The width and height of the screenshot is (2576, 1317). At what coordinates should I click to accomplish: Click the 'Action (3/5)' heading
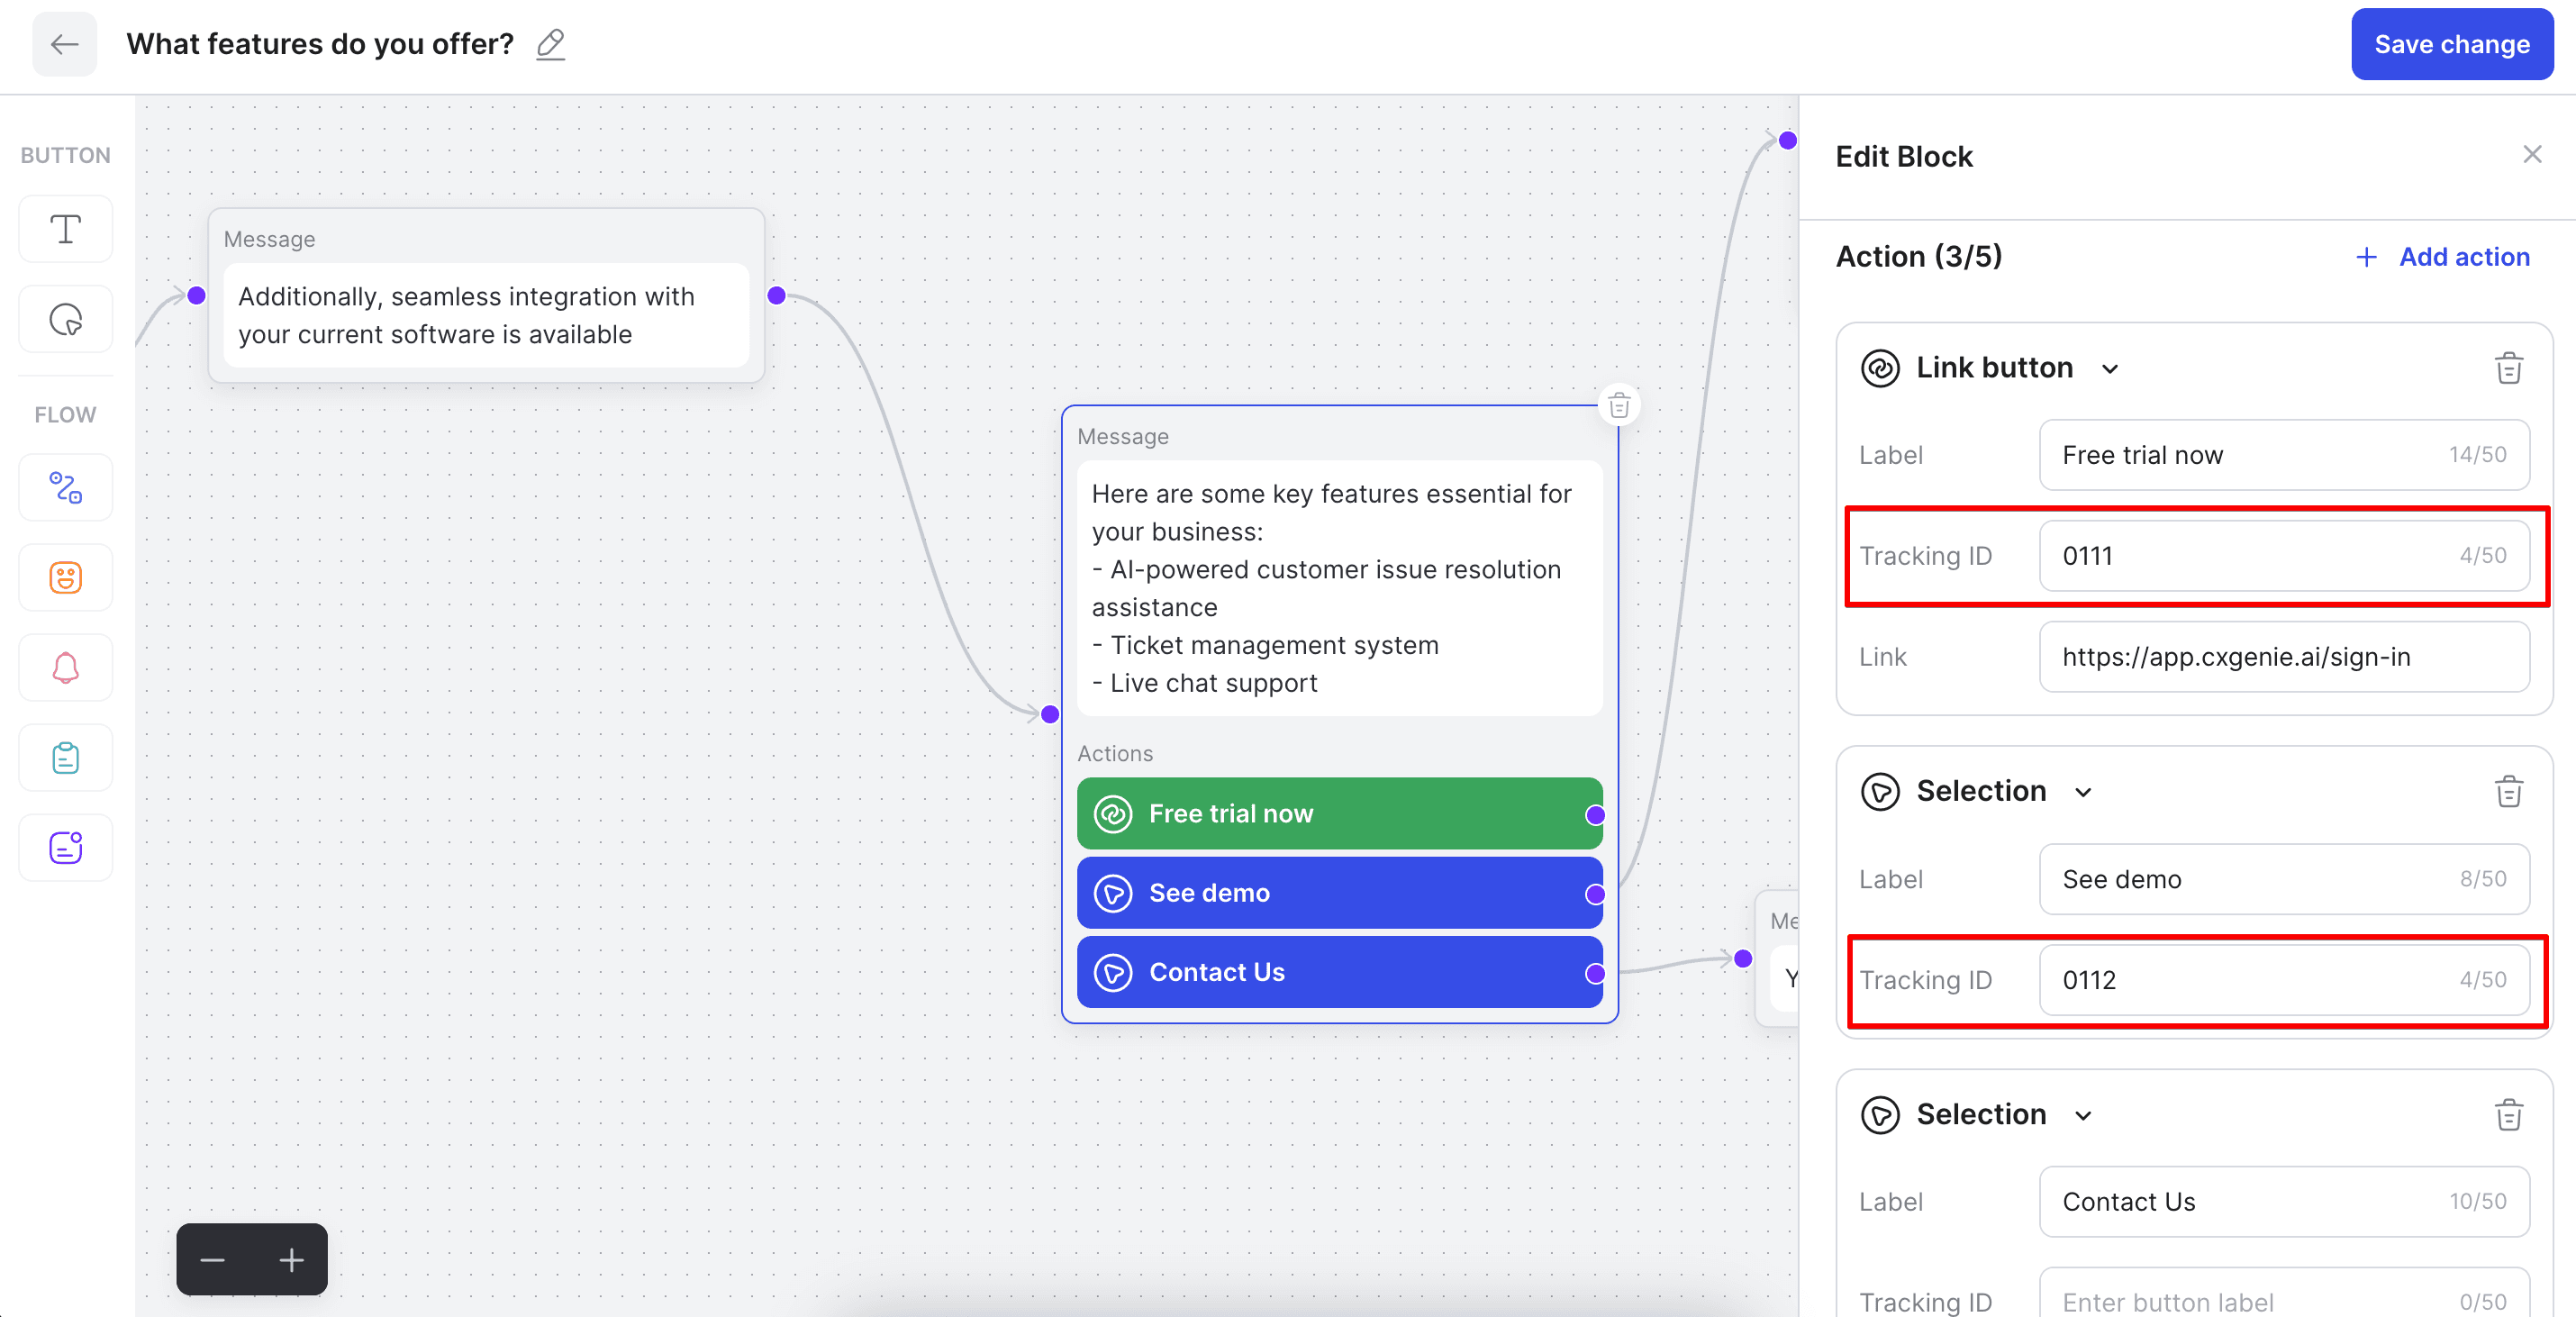[1918, 257]
